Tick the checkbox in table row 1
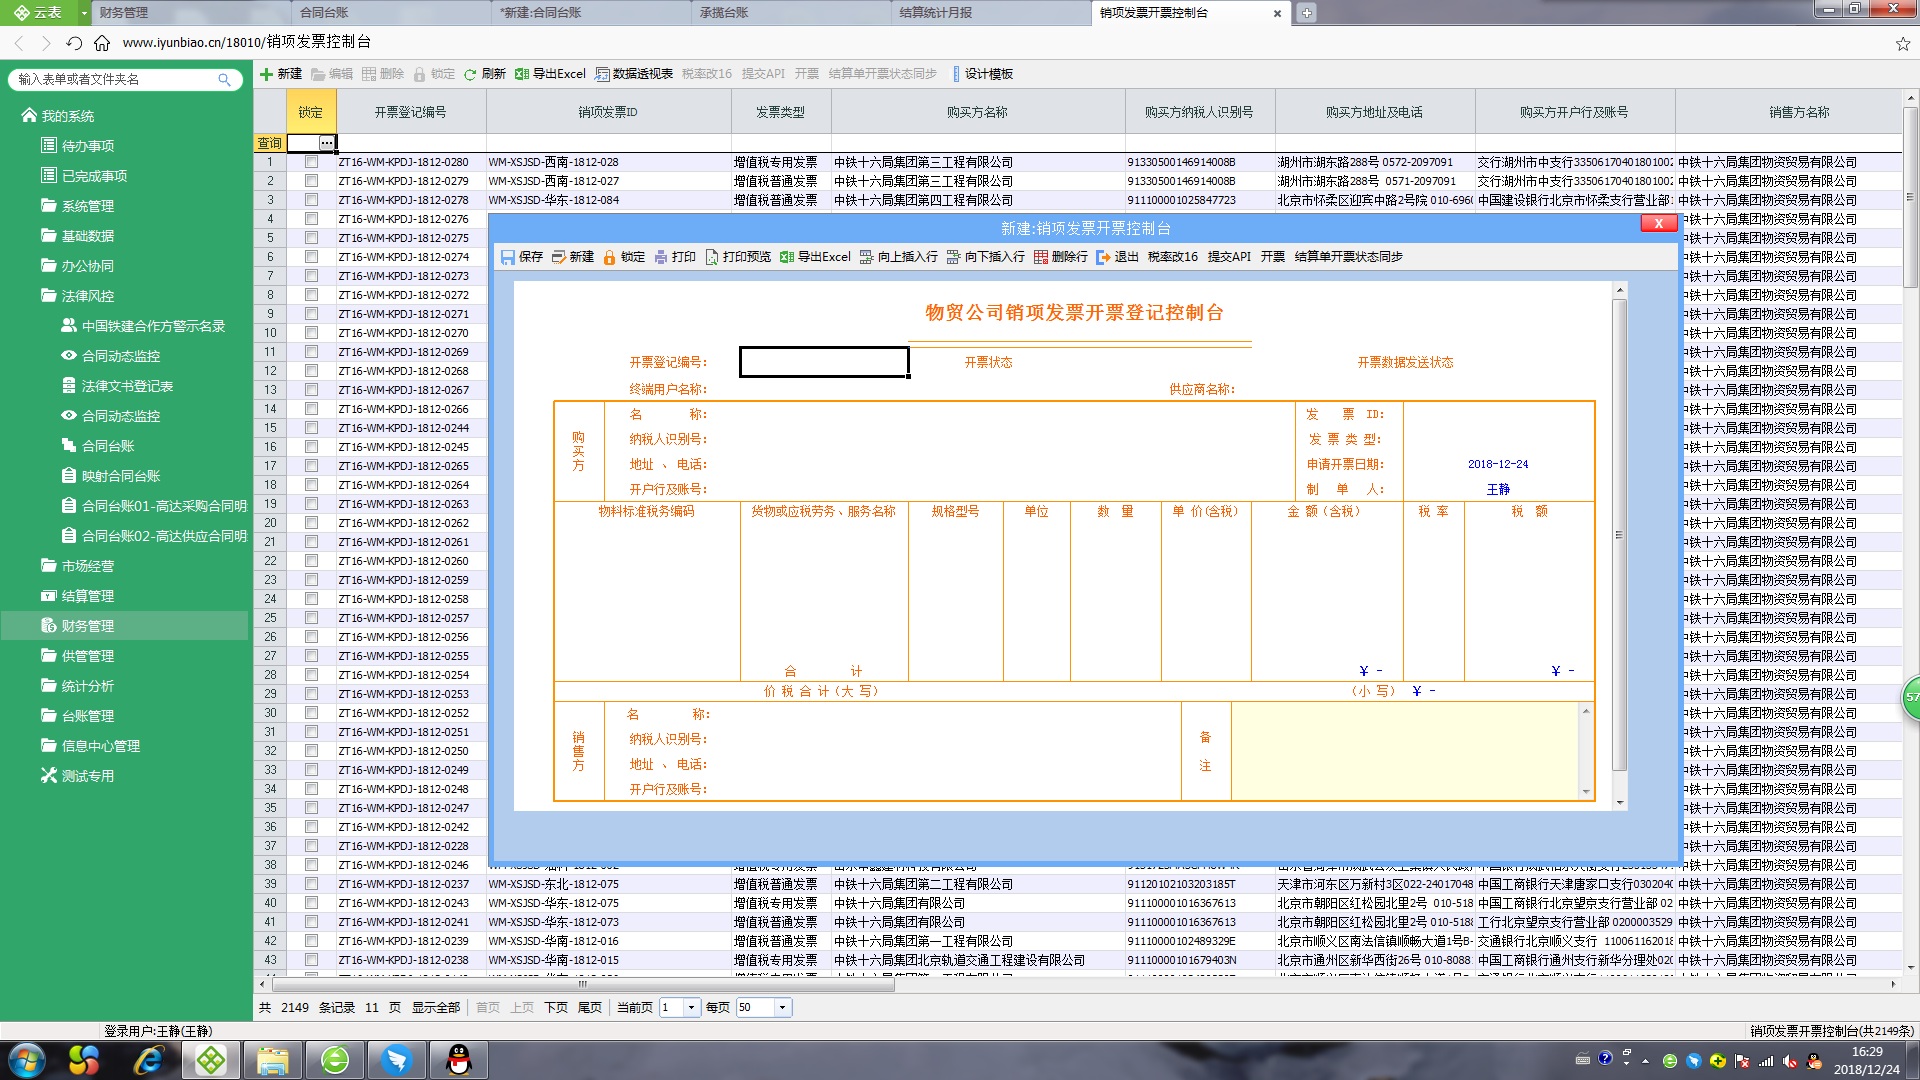This screenshot has height=1080, width=1920. (311, 162)
